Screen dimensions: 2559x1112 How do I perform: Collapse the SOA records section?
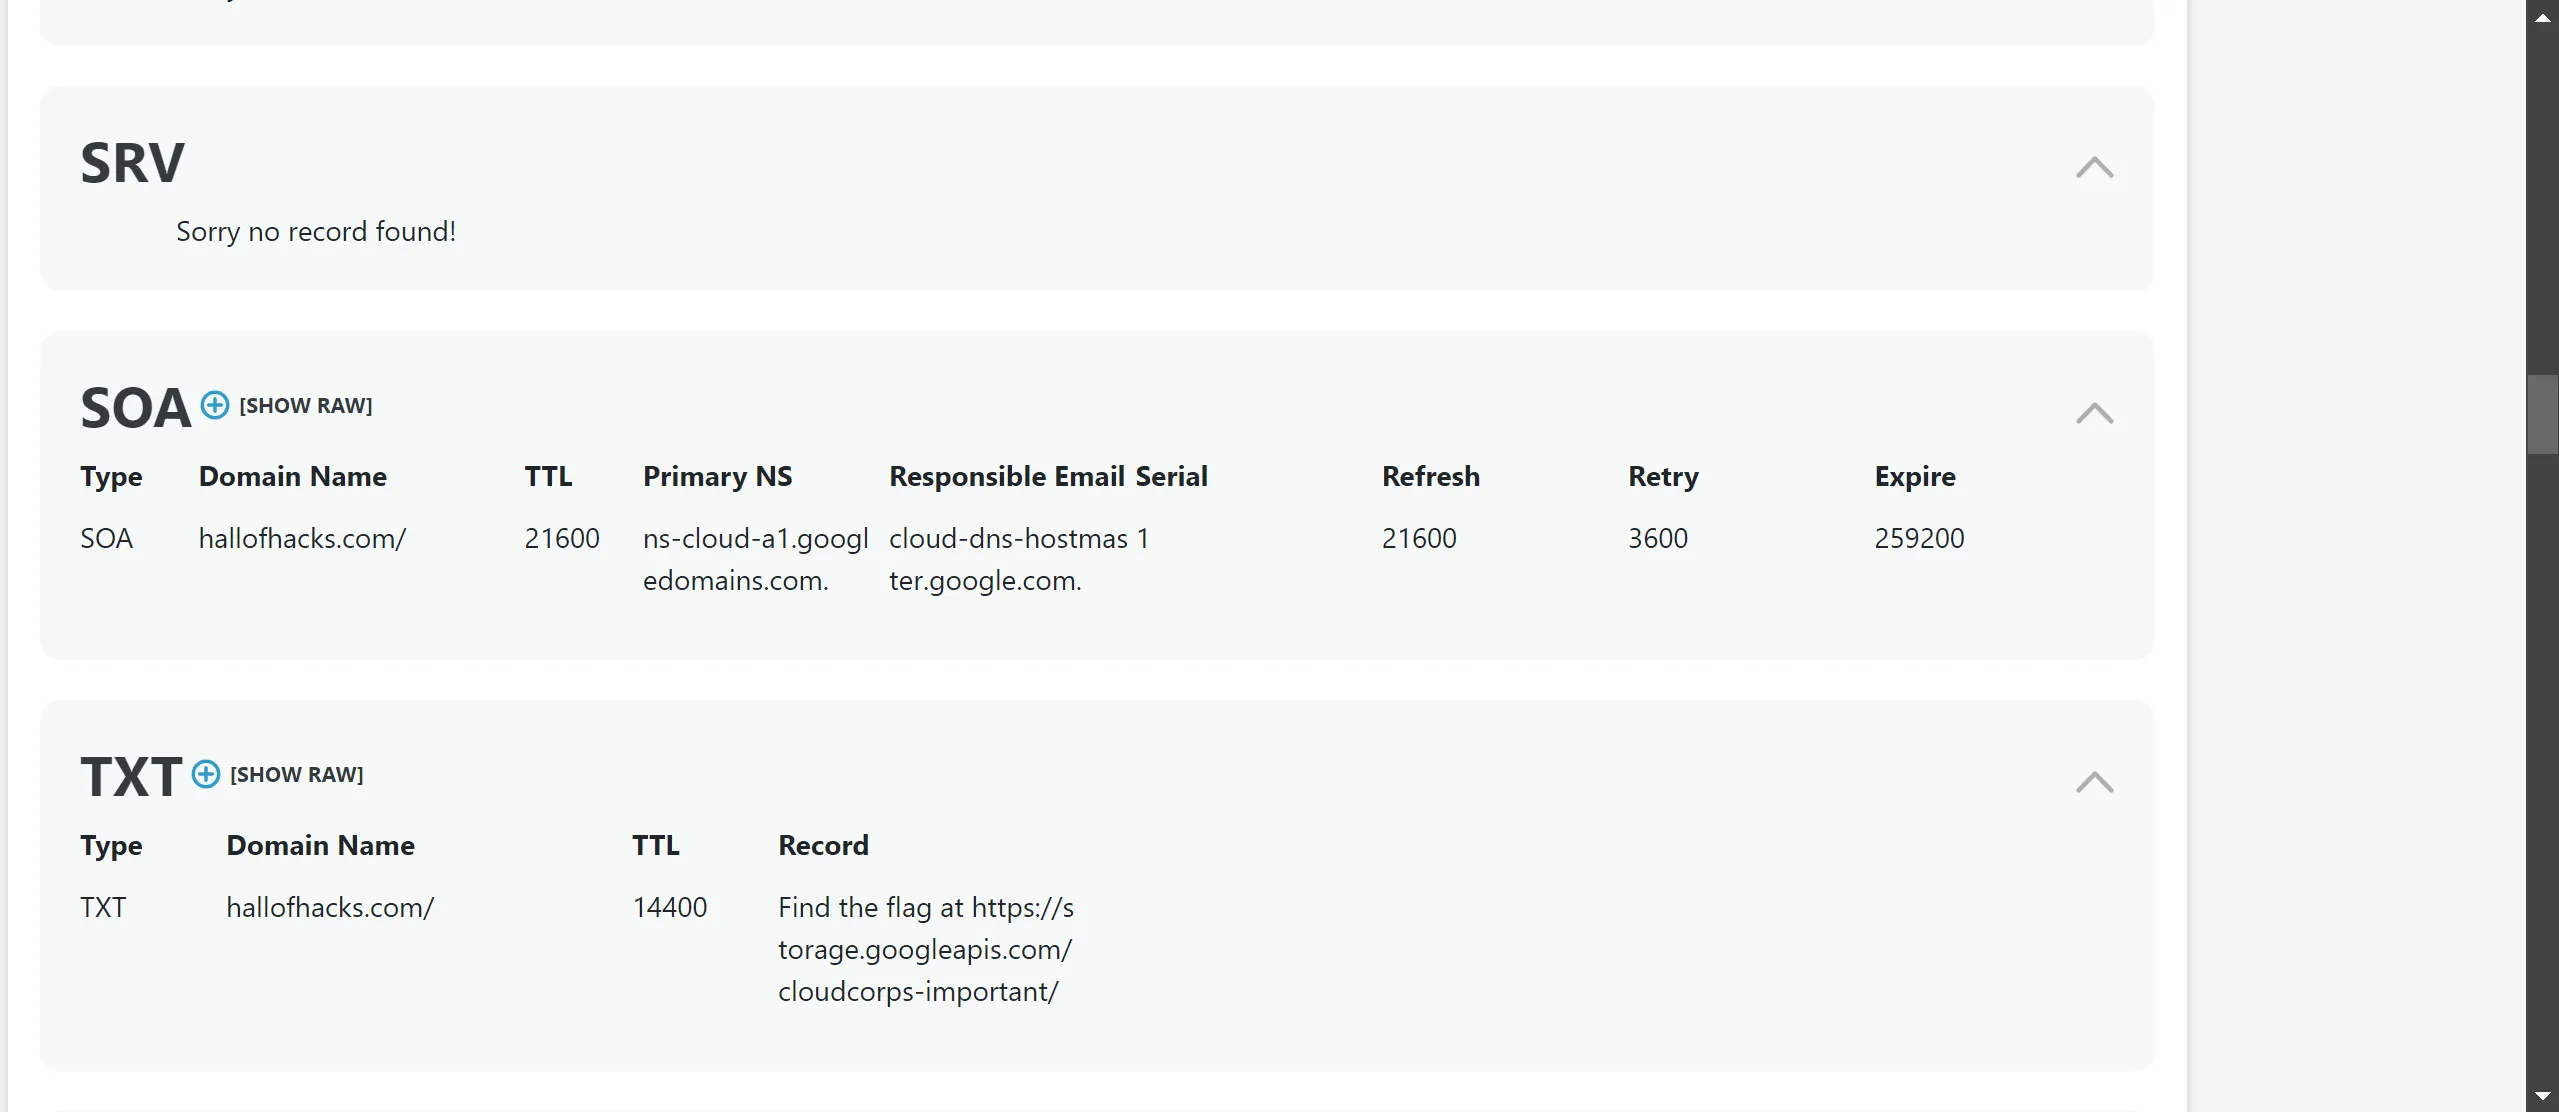click(x=2094, y=413)
